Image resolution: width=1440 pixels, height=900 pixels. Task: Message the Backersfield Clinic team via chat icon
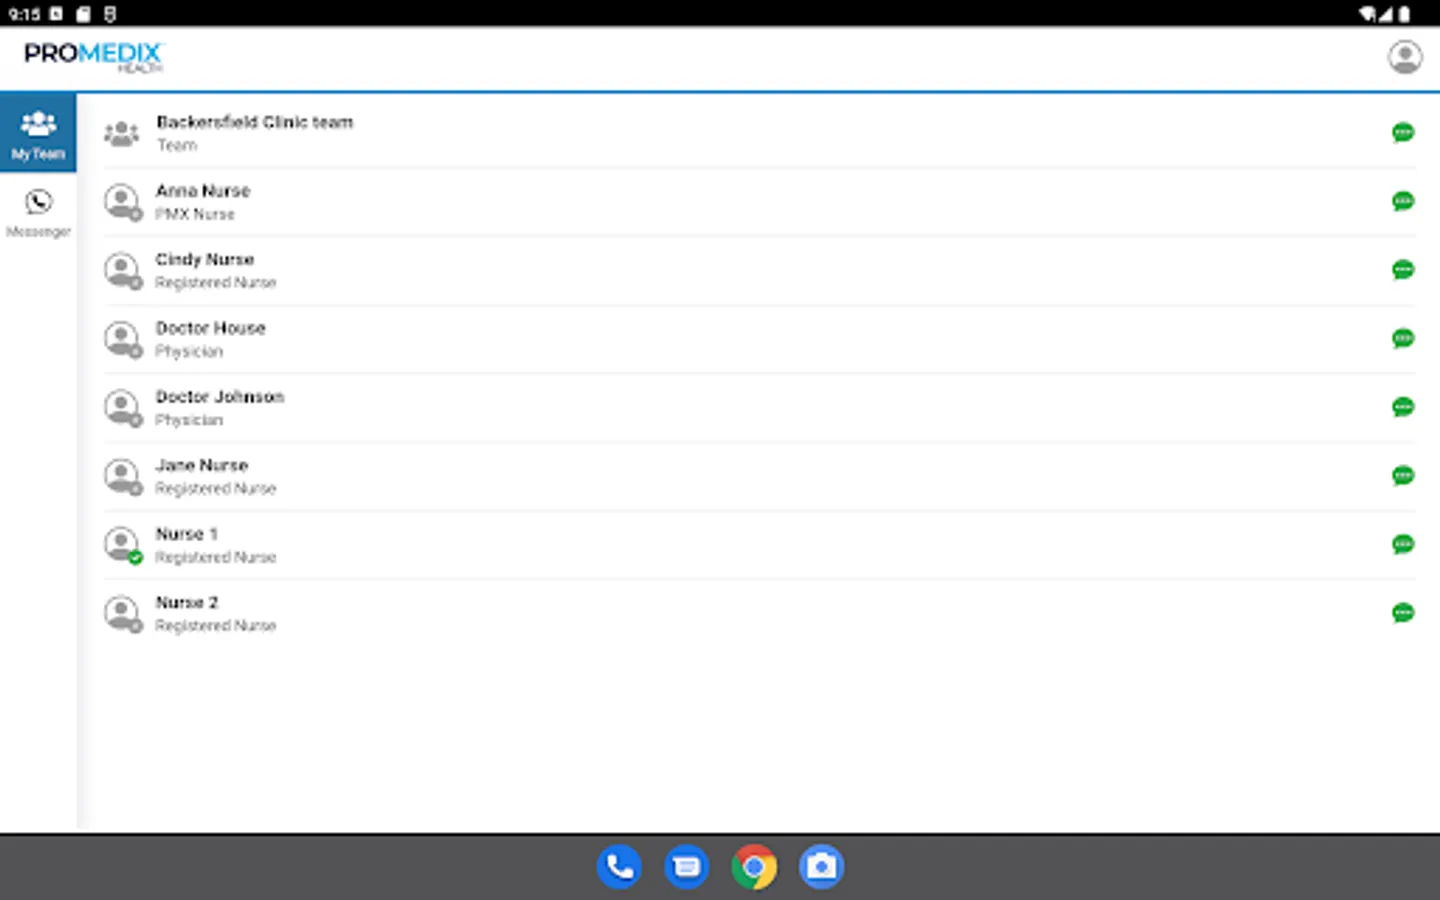coord(1403,133)
